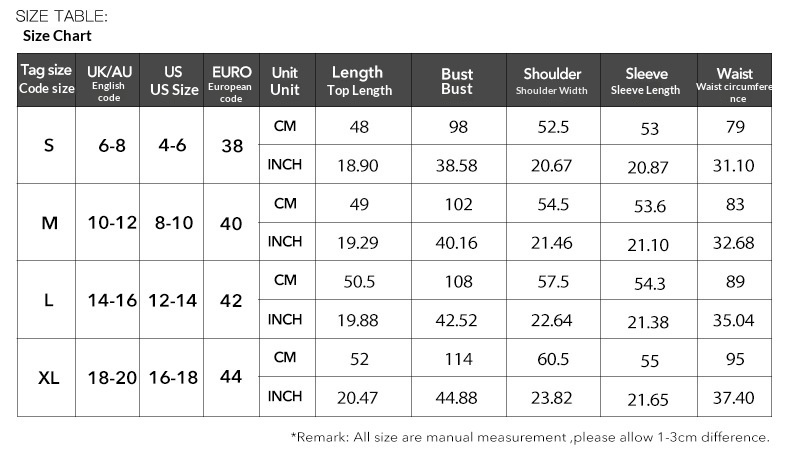The width and height of the screenshot is (790, 470).
Task: Click the 32.68 waist value
Action: point(733,242)
